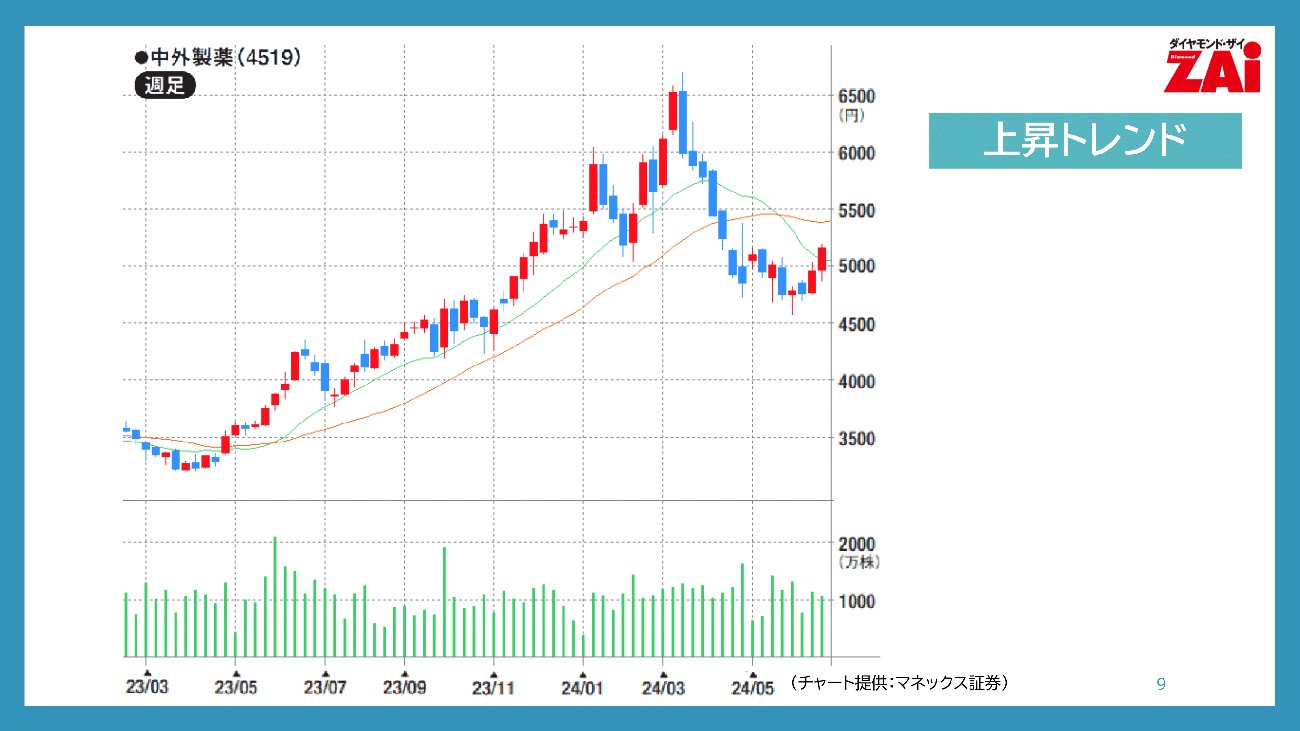Viewport: 1300px width, 731px height.
Task: Click the 23/05 date label
Action: pyautogui.click(x=236, y=687)
